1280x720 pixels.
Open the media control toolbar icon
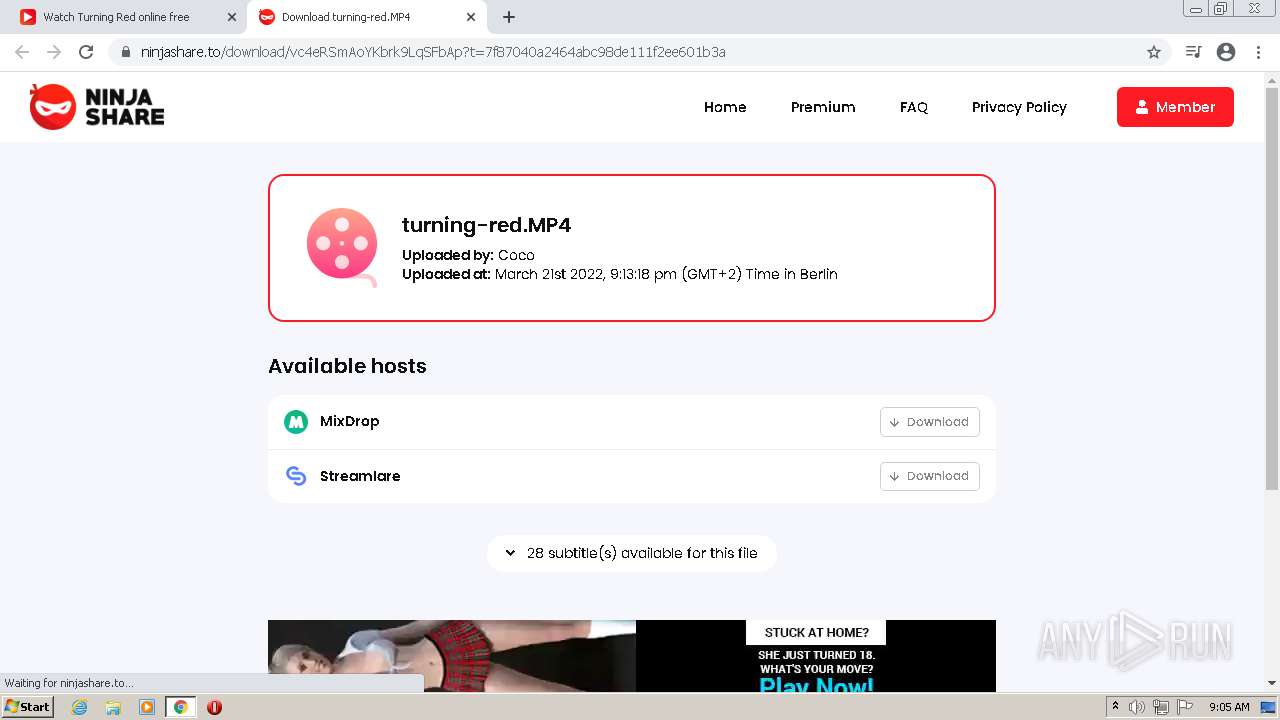pos(1193,52)
